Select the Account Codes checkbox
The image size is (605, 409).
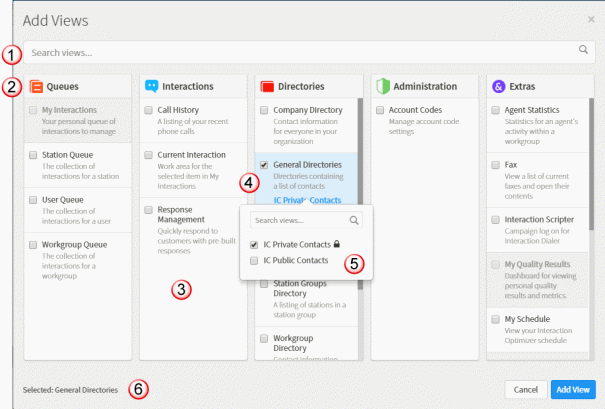point(379,110)
